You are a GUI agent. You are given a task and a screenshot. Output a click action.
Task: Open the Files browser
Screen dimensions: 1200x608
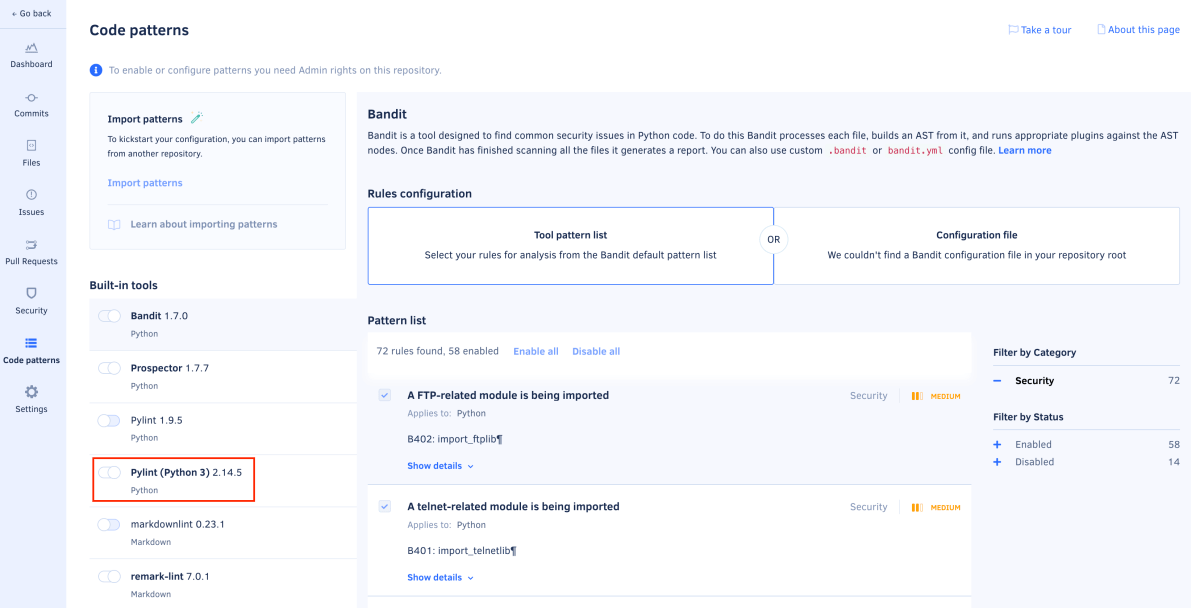click(31, 152)
